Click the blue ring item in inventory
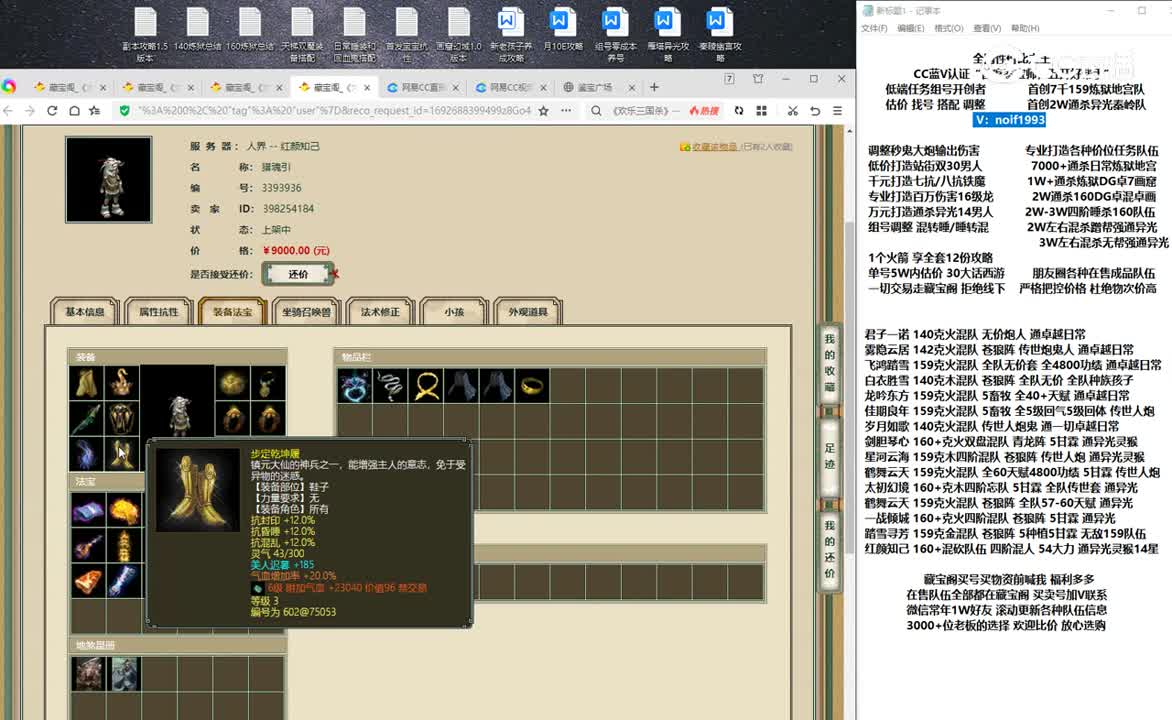Image resolution: width=1172 pixels, height=720 pixels. tap(354, 386)
